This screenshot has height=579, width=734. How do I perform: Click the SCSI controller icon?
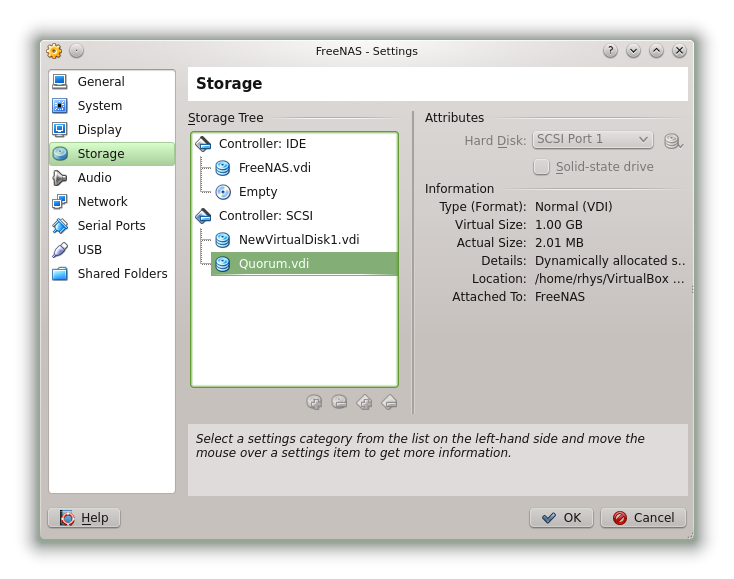pyautogui.click(x=203, y=216)
